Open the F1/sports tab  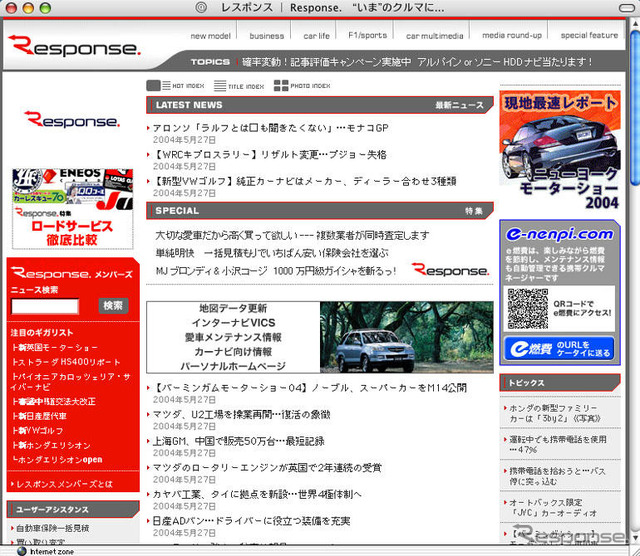[x=367, y=36]
